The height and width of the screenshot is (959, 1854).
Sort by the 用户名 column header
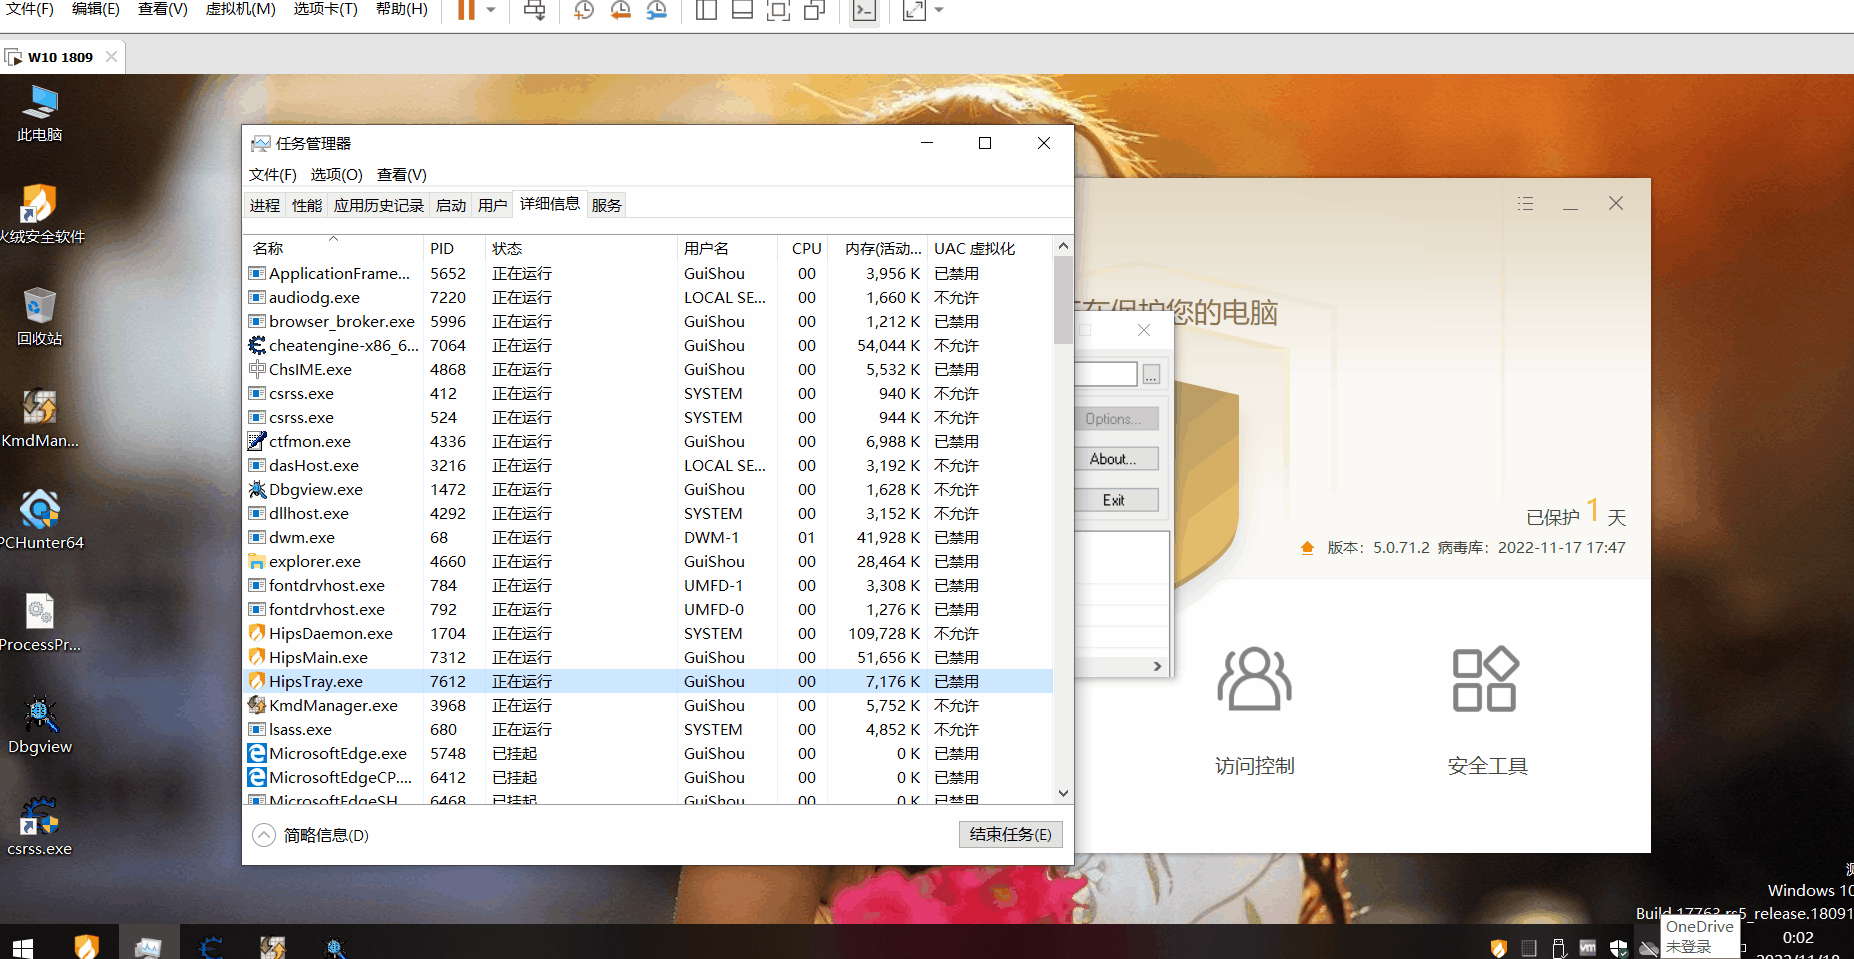click(x=726, y=249)
